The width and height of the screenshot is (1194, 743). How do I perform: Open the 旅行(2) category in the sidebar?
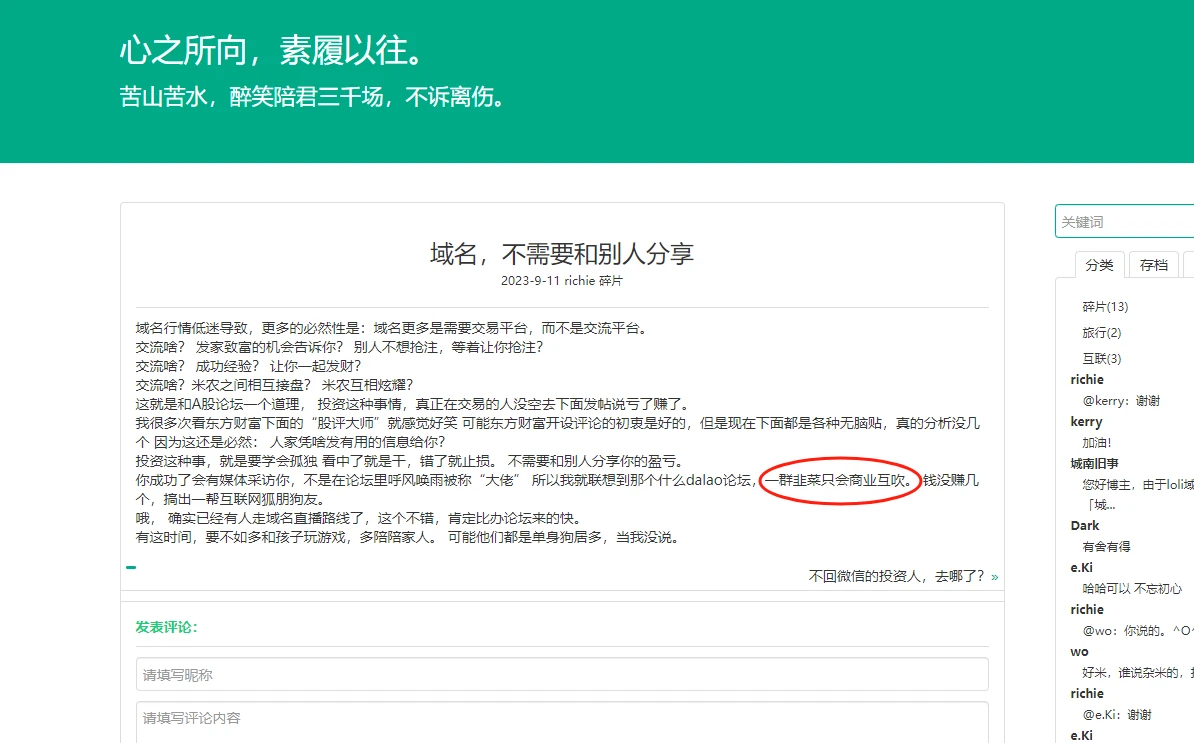[x=1101, y=333]
